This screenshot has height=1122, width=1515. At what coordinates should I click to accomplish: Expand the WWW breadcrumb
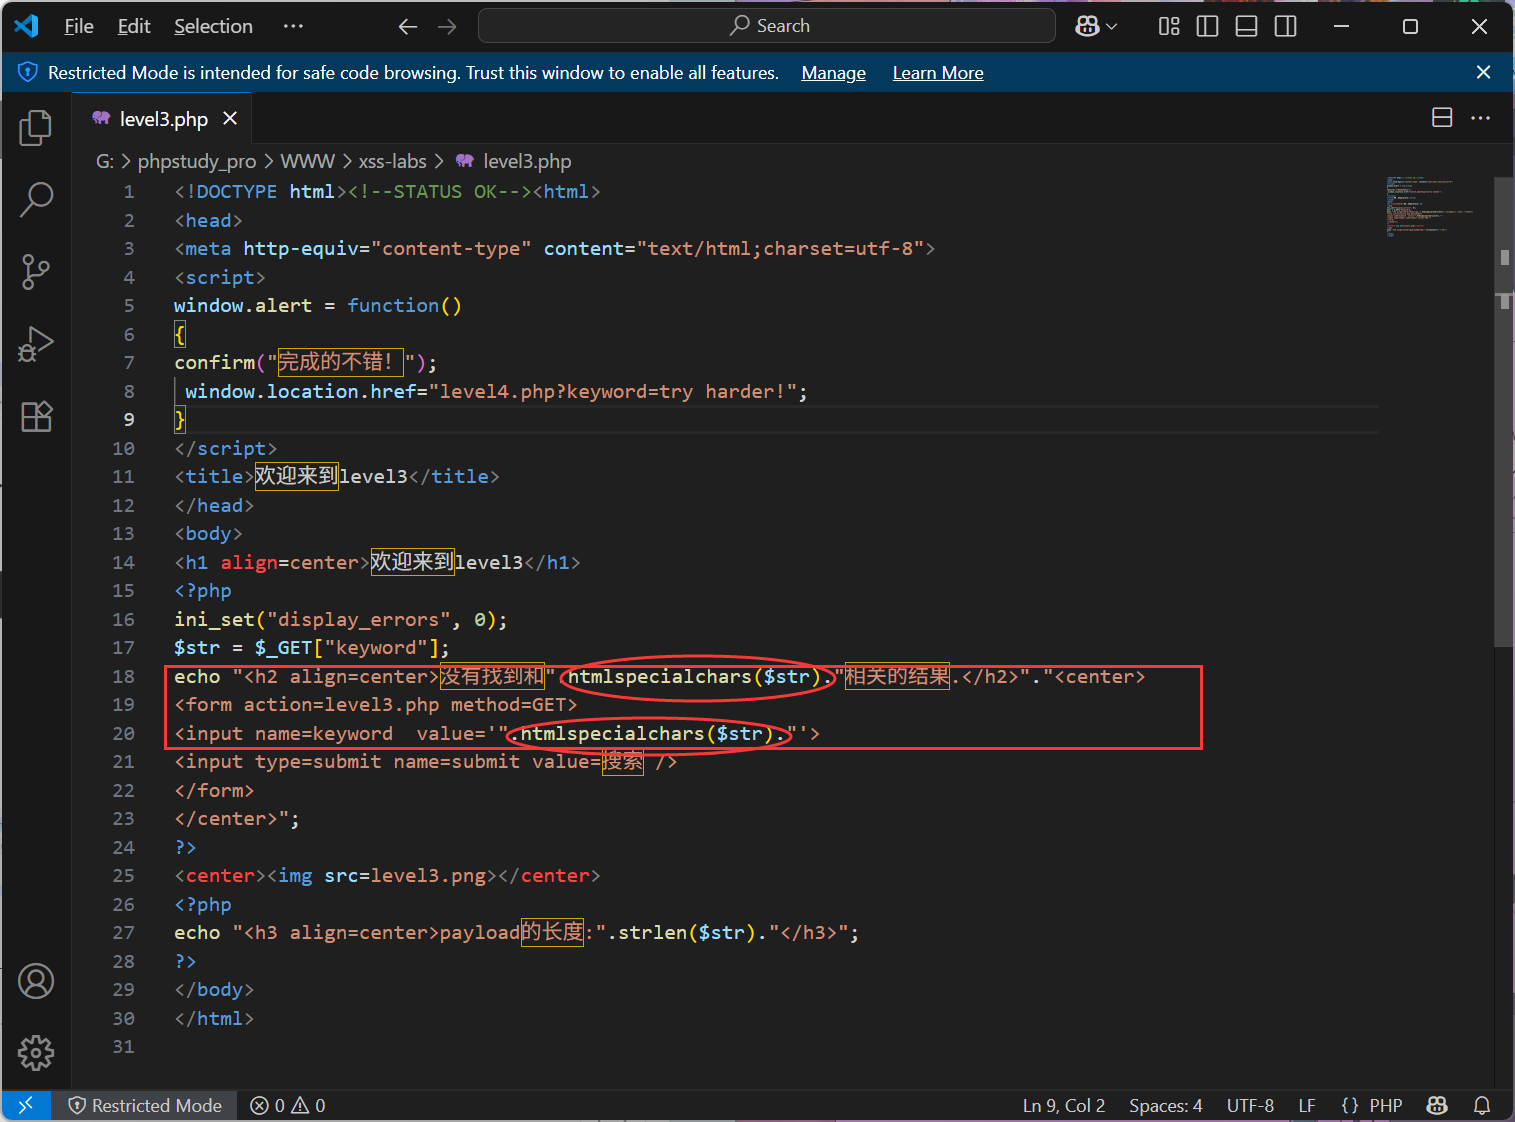click(307, 161)
